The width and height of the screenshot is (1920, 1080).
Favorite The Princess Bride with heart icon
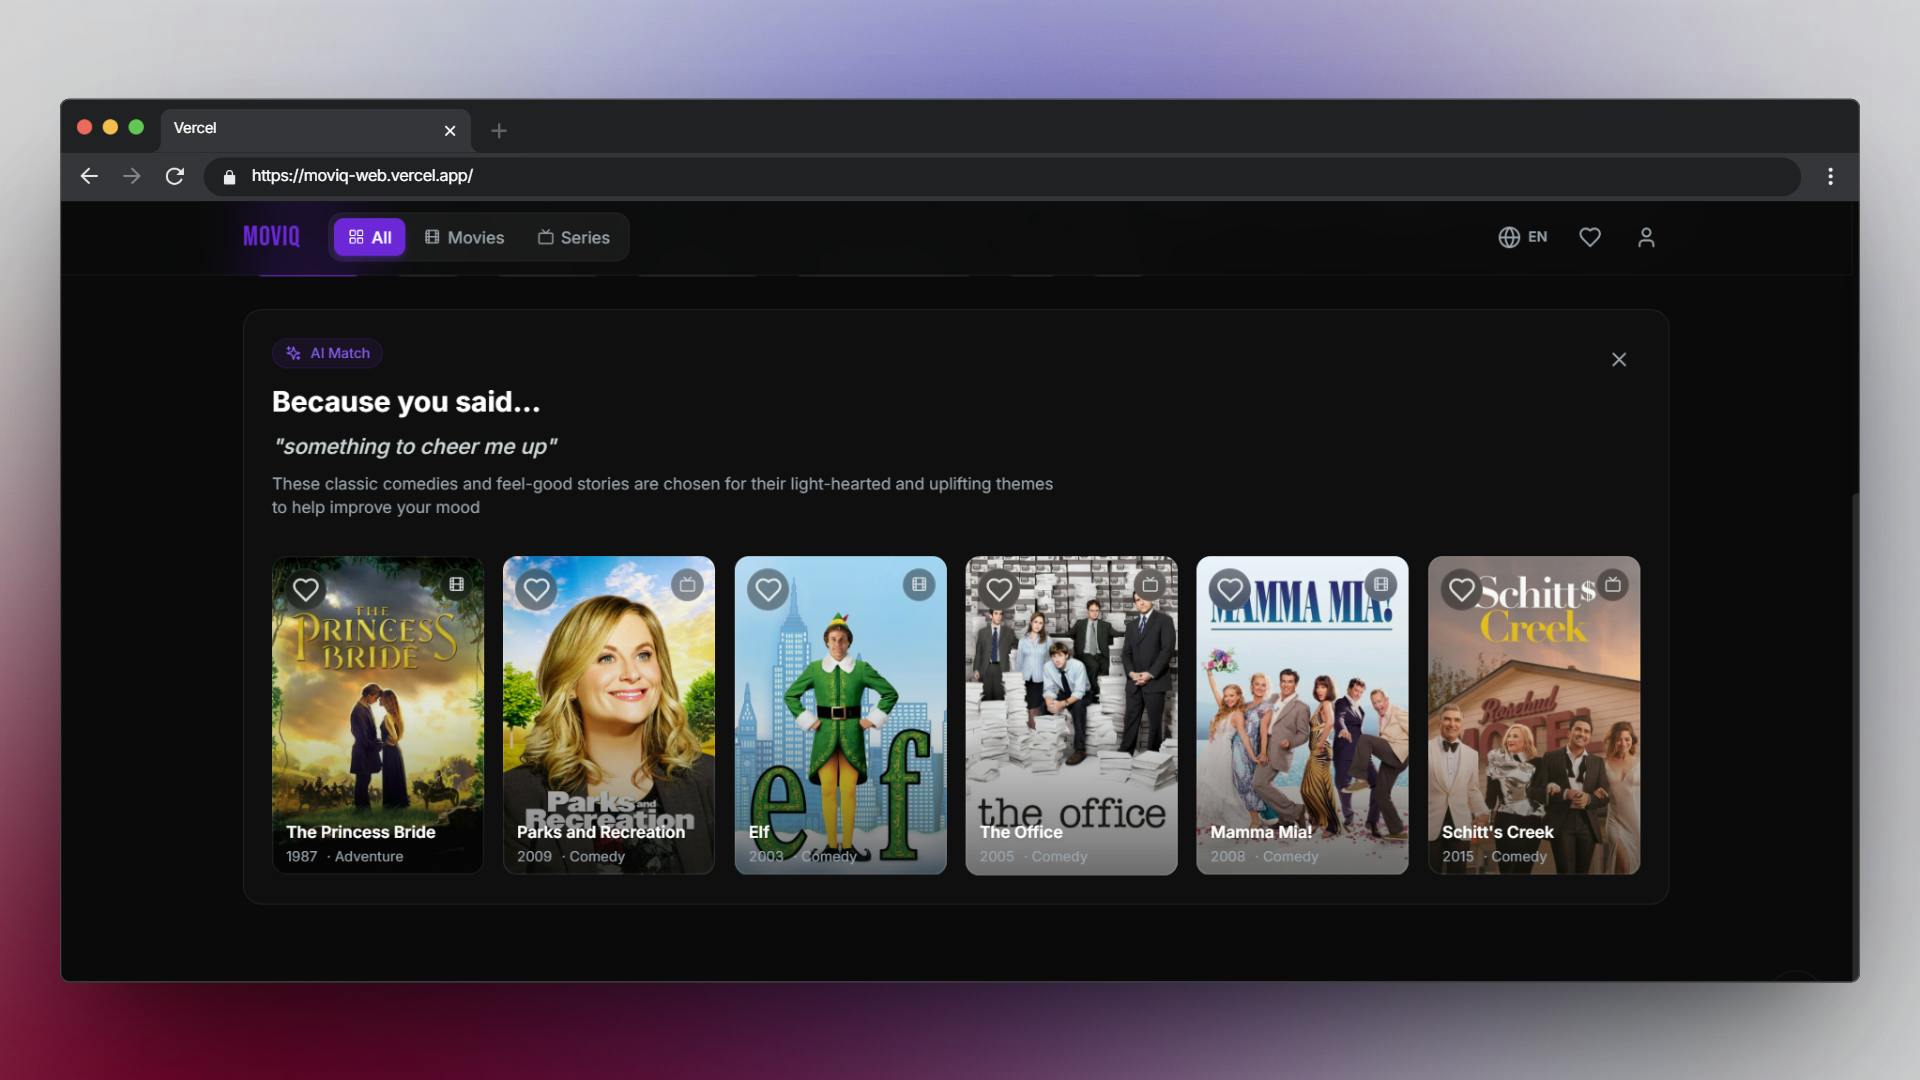click(x=306, y=590)
